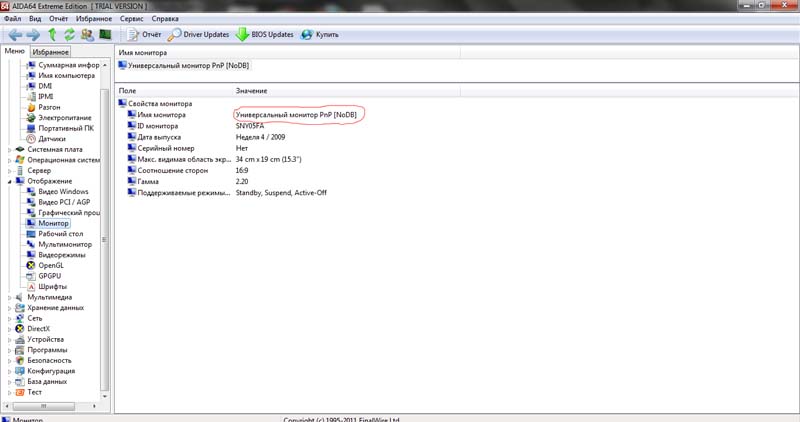Click the Конфигурация icon in tree
Screen dimensions: 800x422
(19, 371)
